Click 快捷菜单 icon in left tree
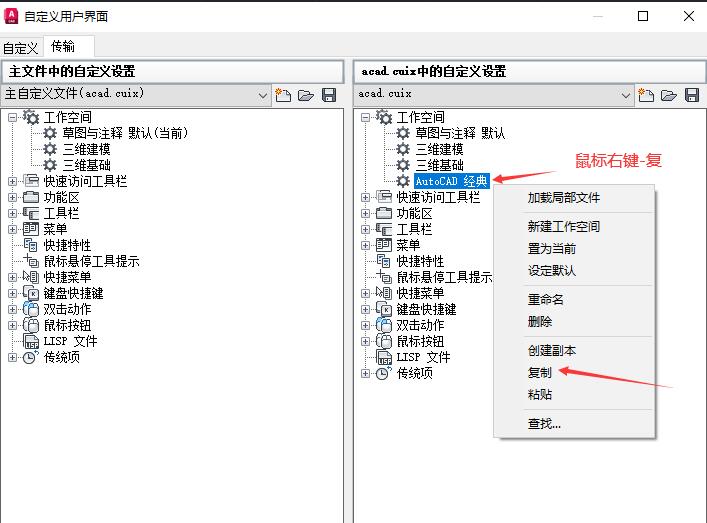The height and width of the screenshot is (523, 707). coord(31,277)
